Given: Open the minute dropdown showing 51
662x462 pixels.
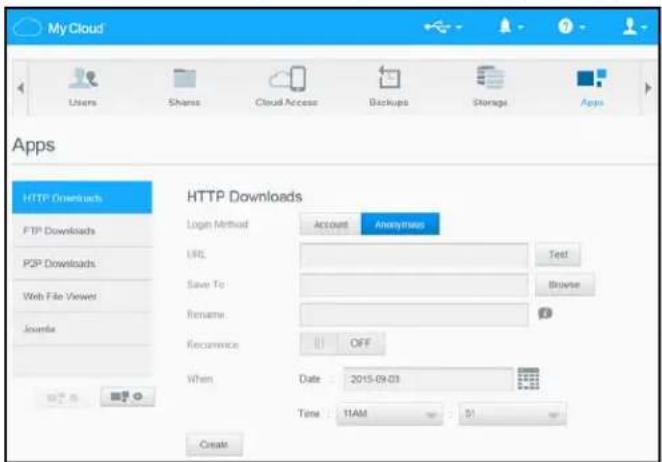Looking at the screenshot, I should (512, 414).
